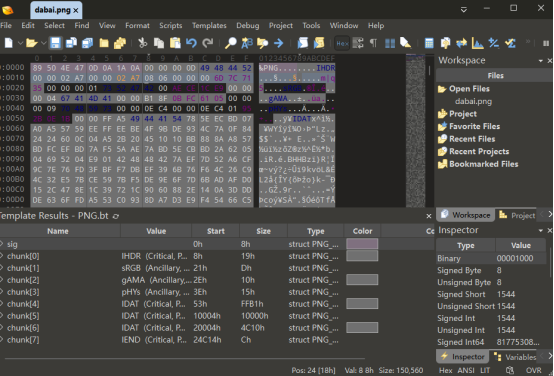Select dabai.png under Open Files
Screen dimensions: 554x376
pyautogui.click(x=473, y=101)
